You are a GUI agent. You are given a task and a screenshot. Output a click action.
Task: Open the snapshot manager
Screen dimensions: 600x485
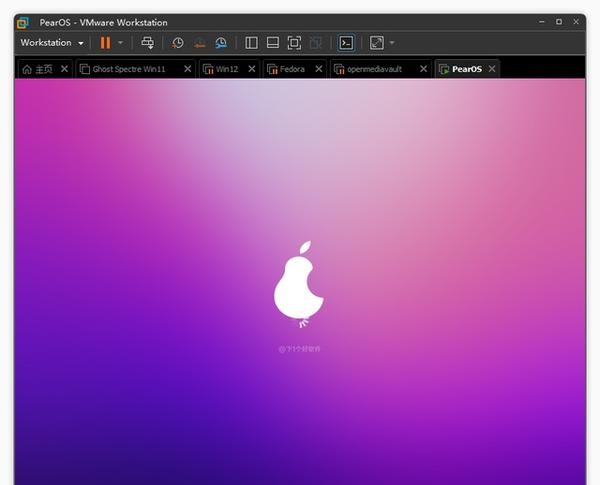pos(221,43)
